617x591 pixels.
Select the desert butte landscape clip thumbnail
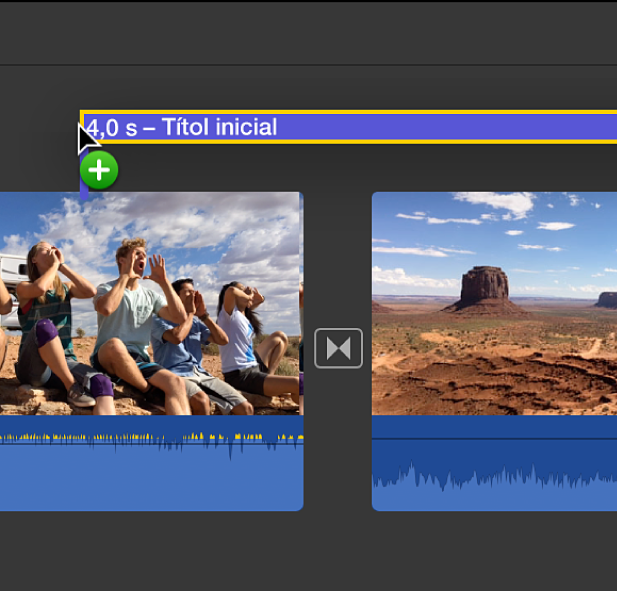point(494,303)
